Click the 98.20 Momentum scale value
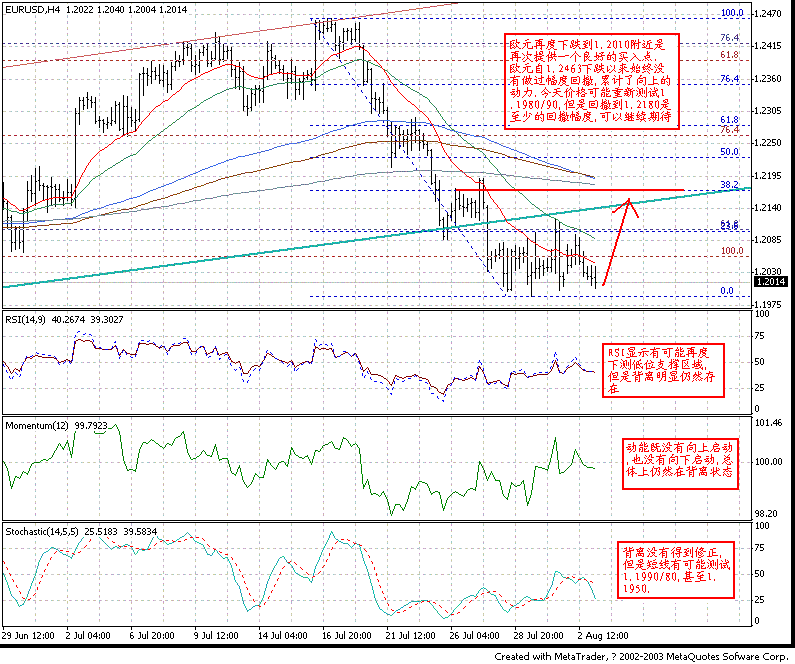 pos(766,513)
